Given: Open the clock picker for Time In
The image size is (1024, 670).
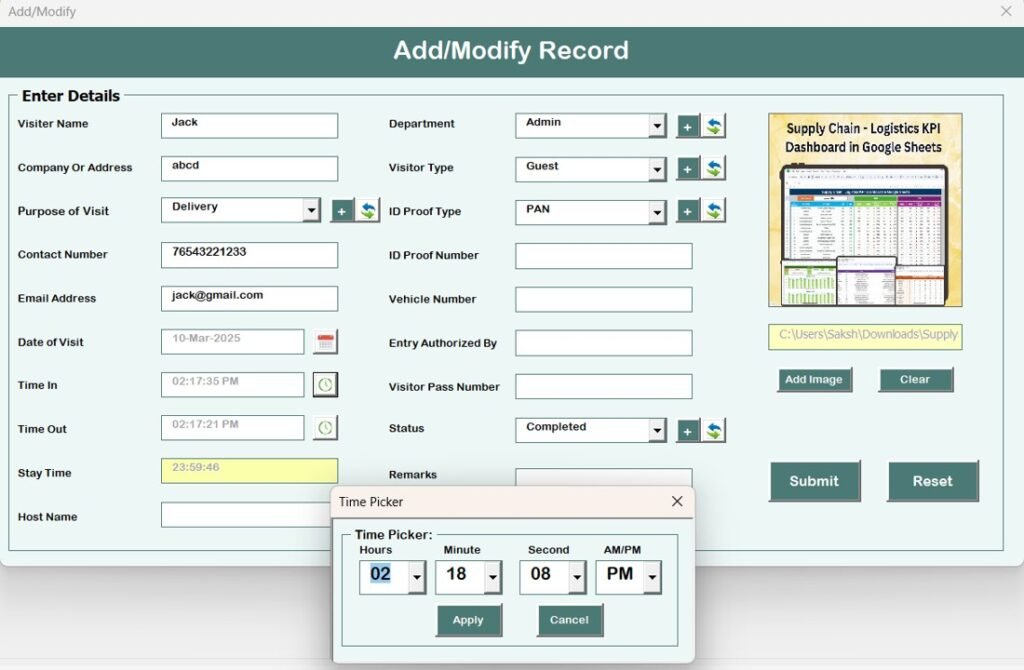Looking at the screenshot, I should click(325, 384).
